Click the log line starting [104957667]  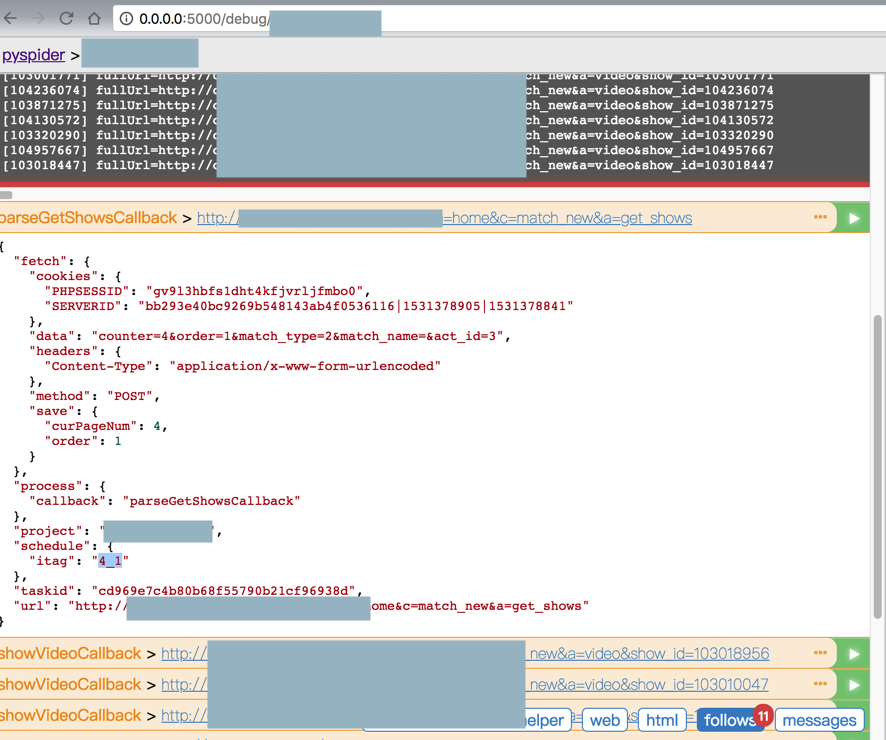[x=388, y=150]
